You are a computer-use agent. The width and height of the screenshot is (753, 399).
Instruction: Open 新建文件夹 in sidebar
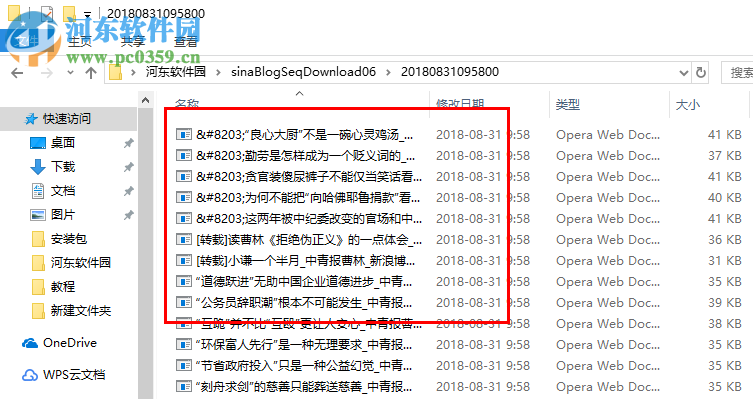click(x=81, y=311)
